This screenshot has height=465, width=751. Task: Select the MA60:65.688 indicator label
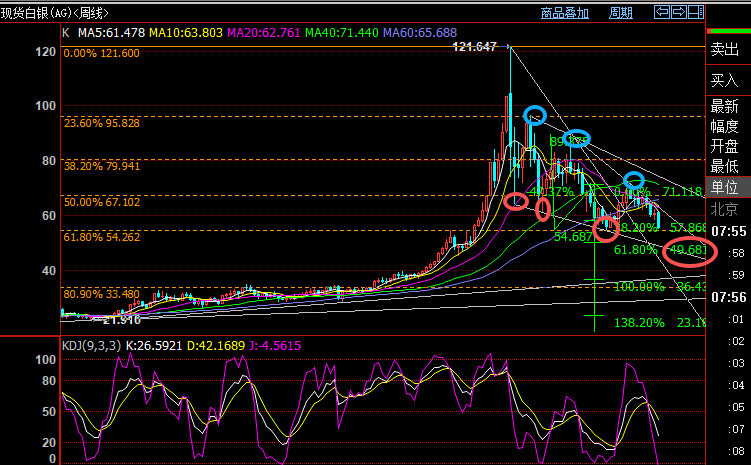[x=420, y=33]
